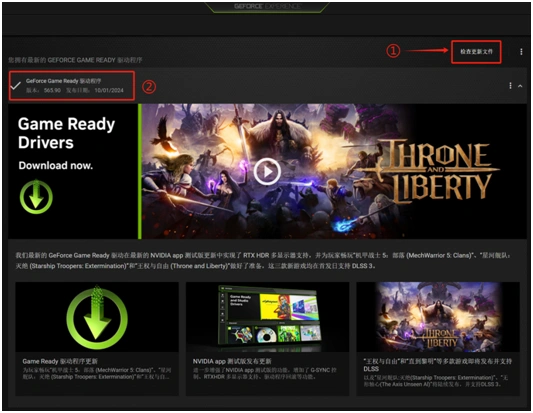Image resolution: width=533 pixels, height=413 pixels.
Task: Click the release date 10/01/2024
Action: point(95,90)
